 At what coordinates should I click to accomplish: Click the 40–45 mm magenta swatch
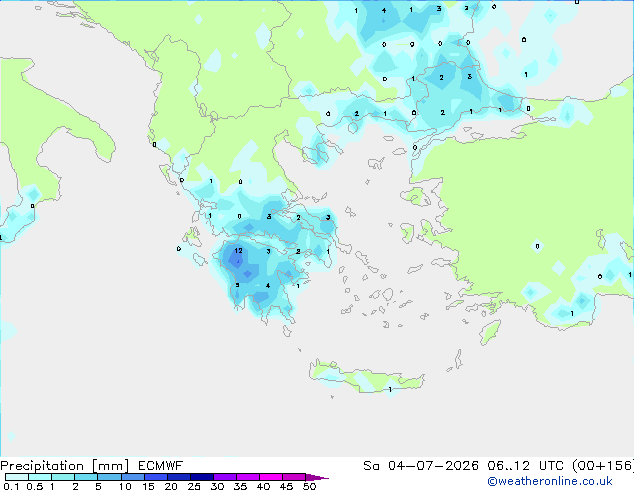click(x=271, y=477)
